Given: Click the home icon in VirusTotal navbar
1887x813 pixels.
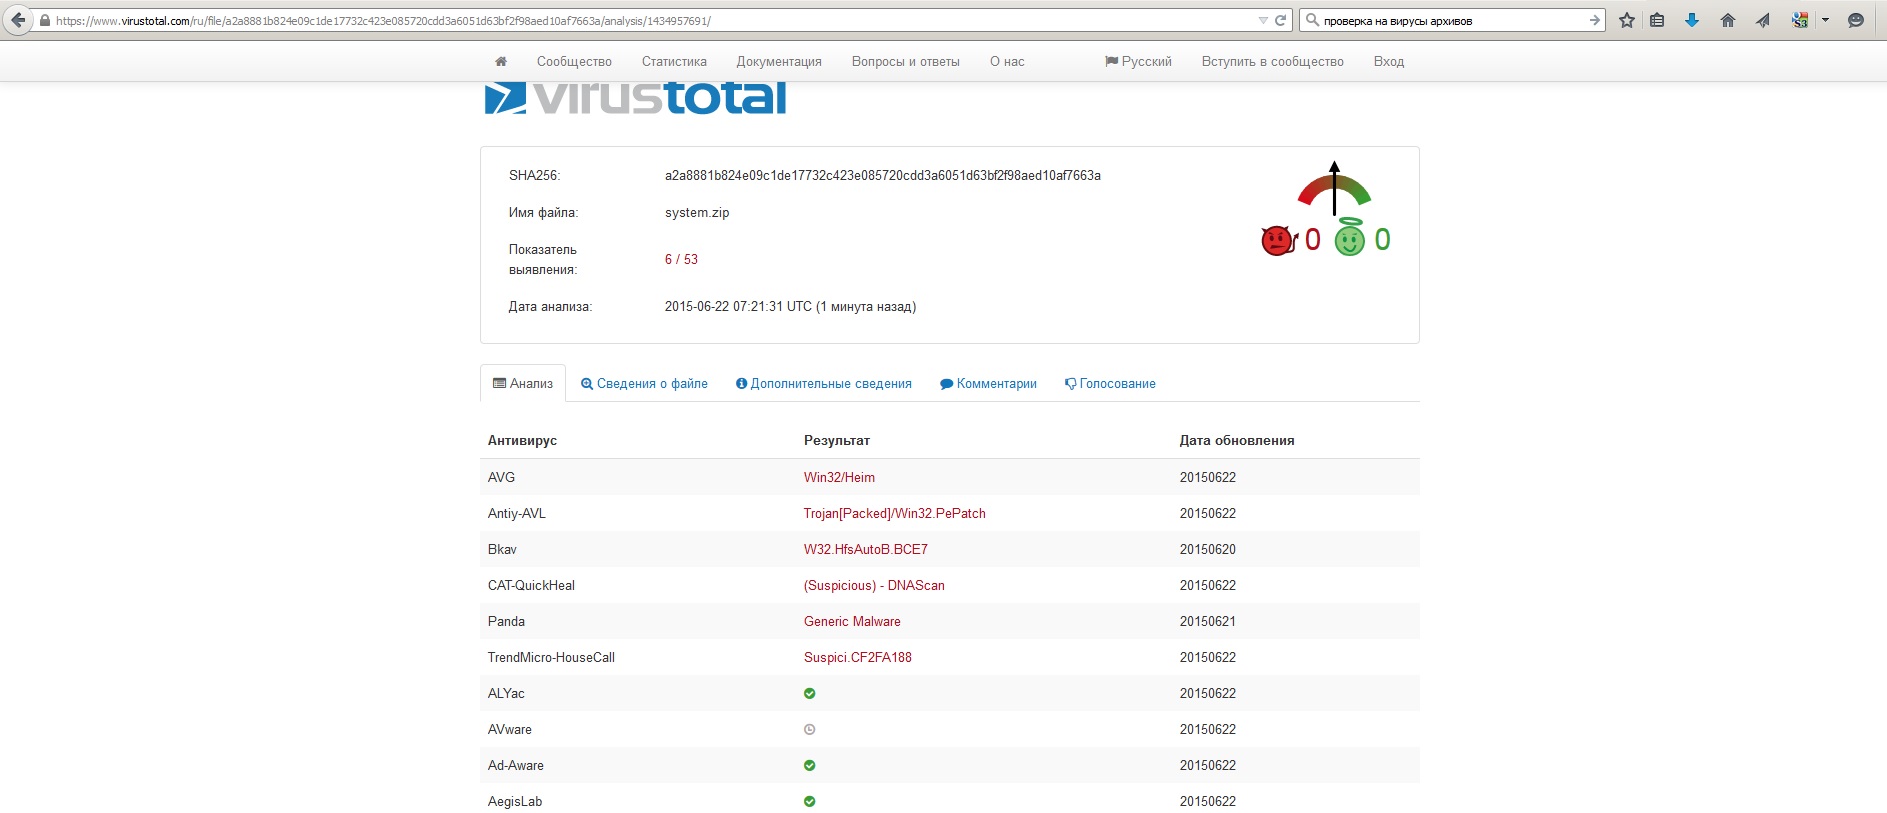Looking at the screenshot, I should pyautogui.click(x=501, y=61).
